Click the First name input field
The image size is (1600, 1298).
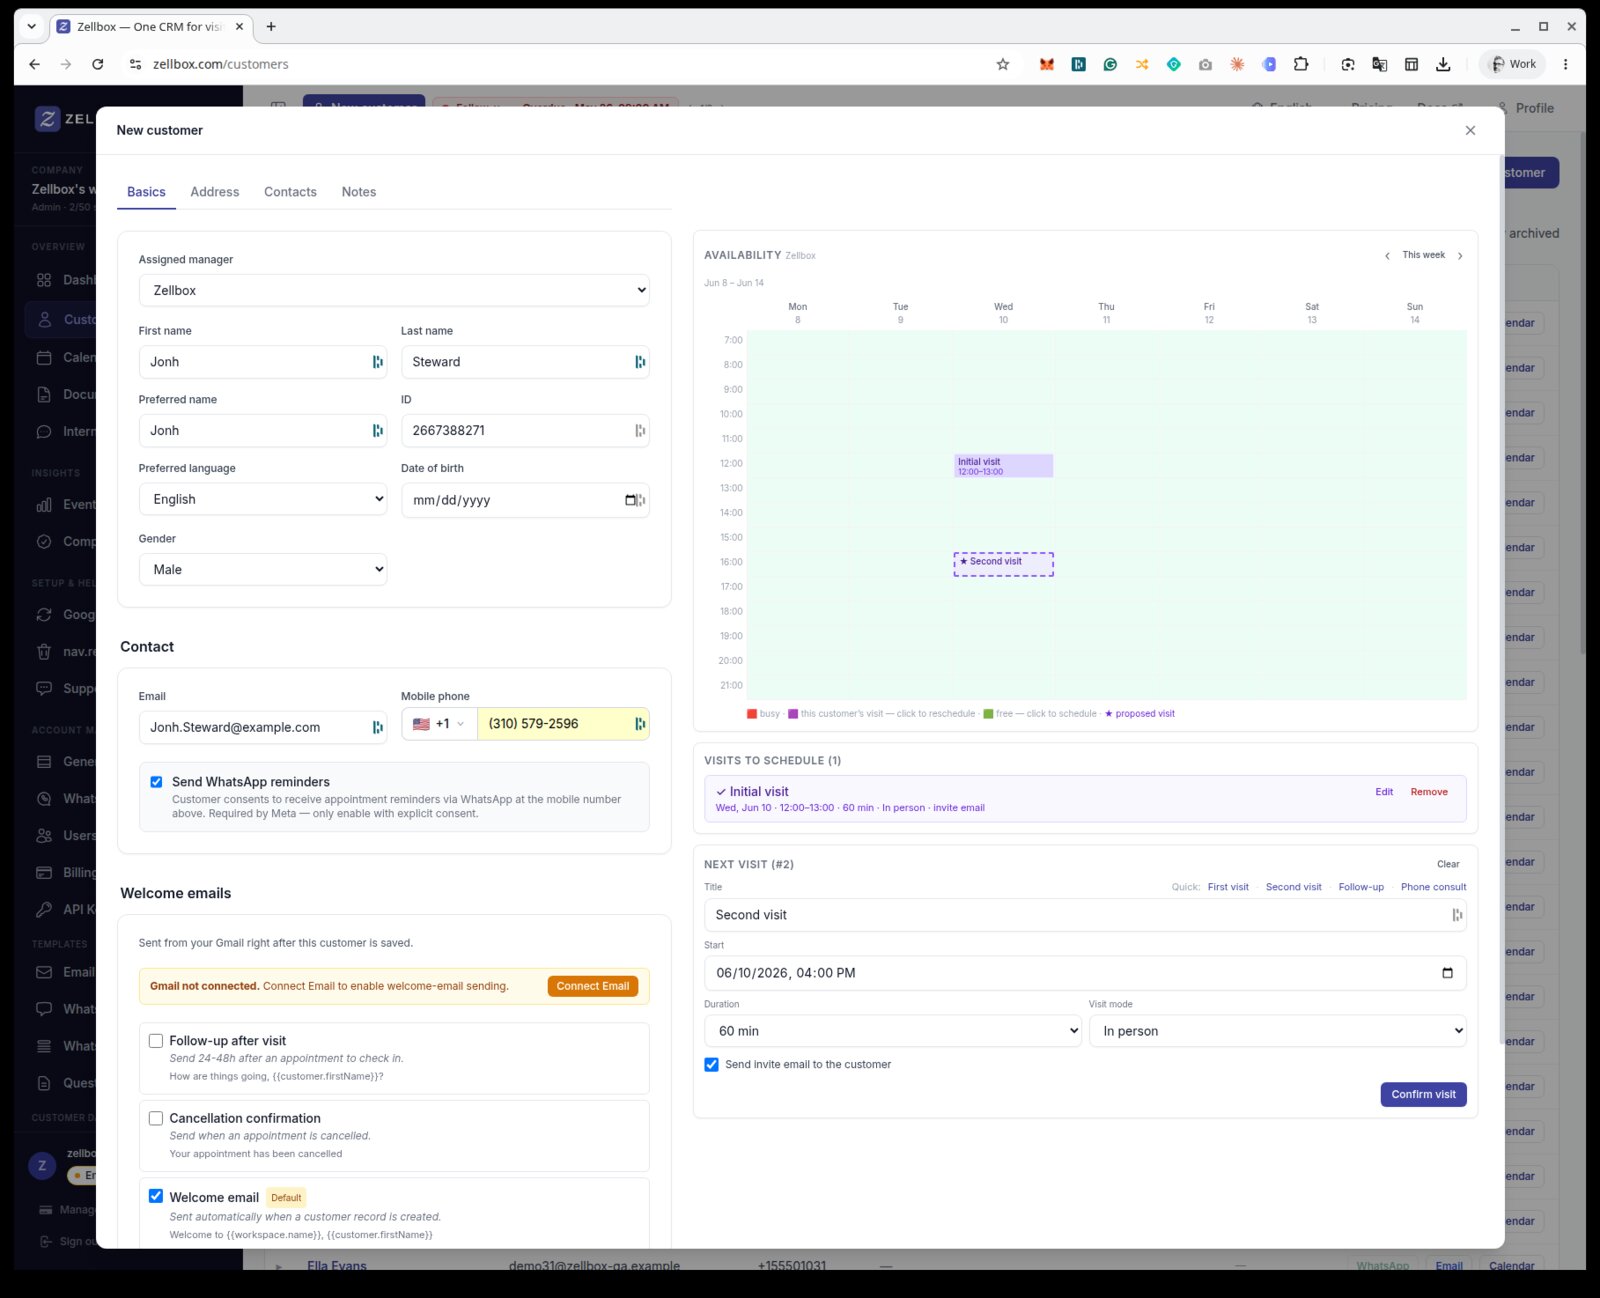click(x=262, y=362)
